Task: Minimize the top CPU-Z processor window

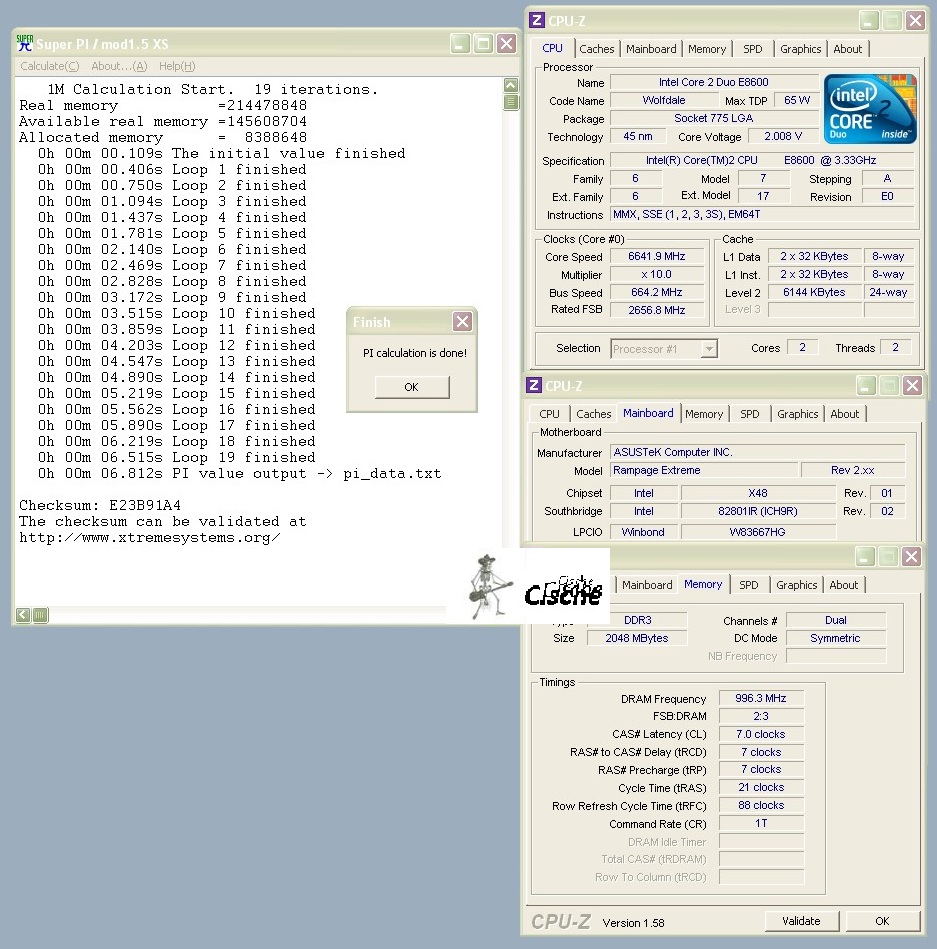Action: click(x=869, y=21)
